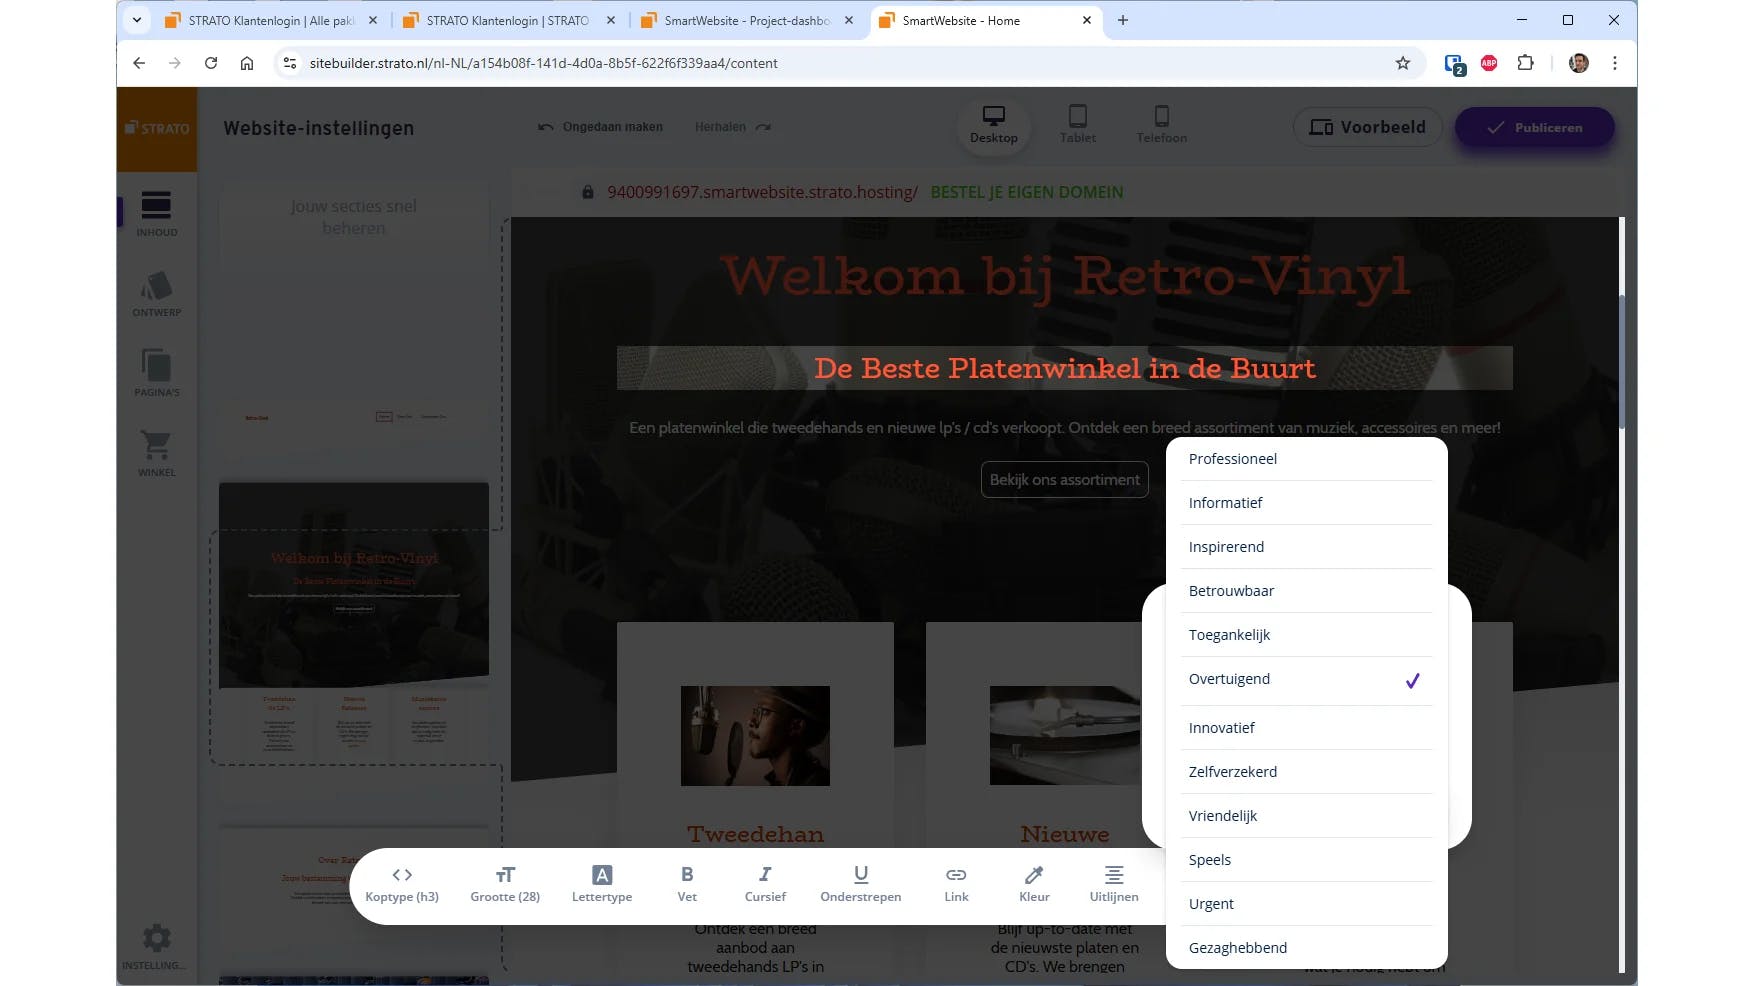Open the Chrome profile avatar

tap(1579, 63)
